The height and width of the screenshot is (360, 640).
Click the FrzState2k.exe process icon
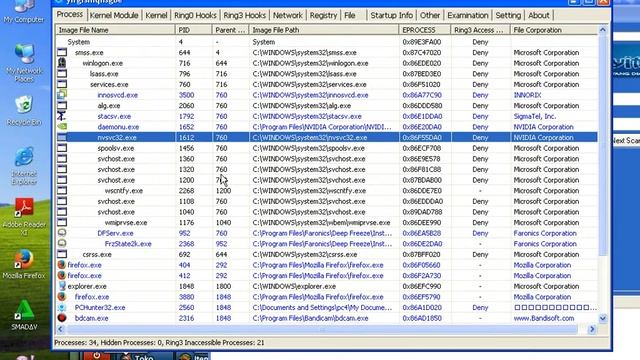click(62, 243)
